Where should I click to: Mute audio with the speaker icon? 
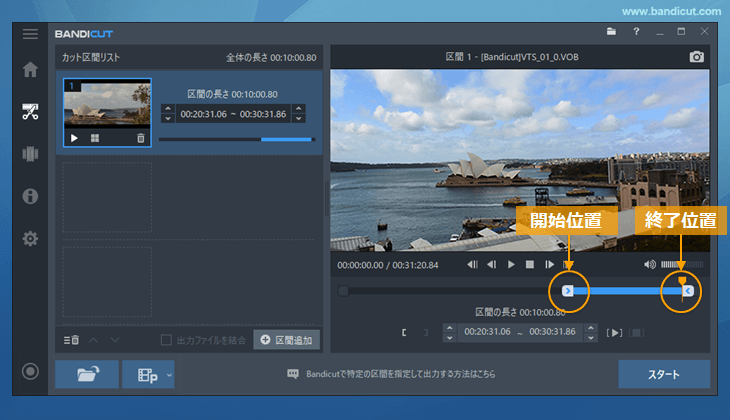pos(650,264)
